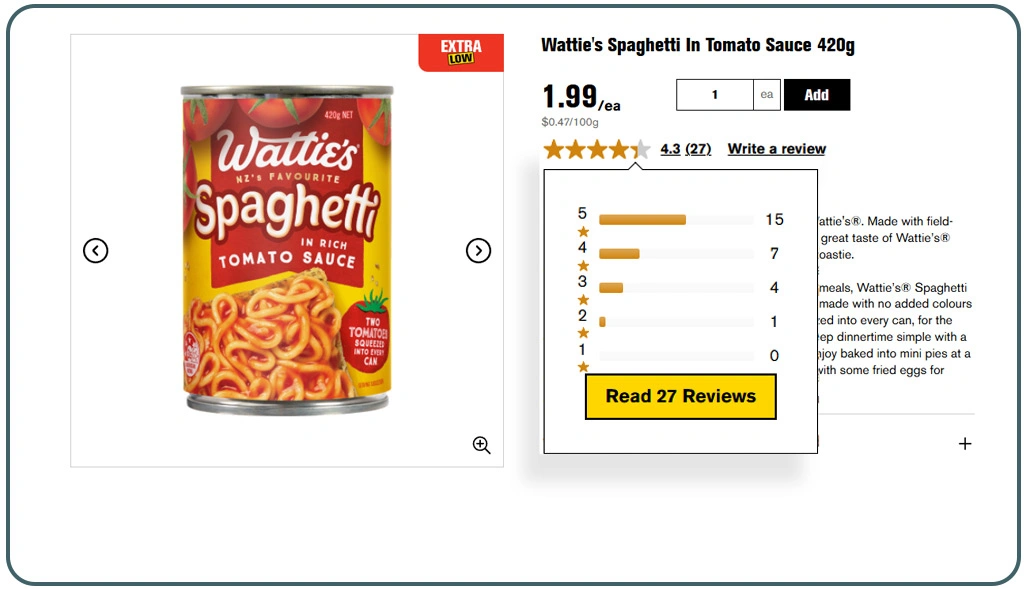The image size is (1026, 589).
Task: Click the 4.3 average rating link
Action: pos(670,149)
